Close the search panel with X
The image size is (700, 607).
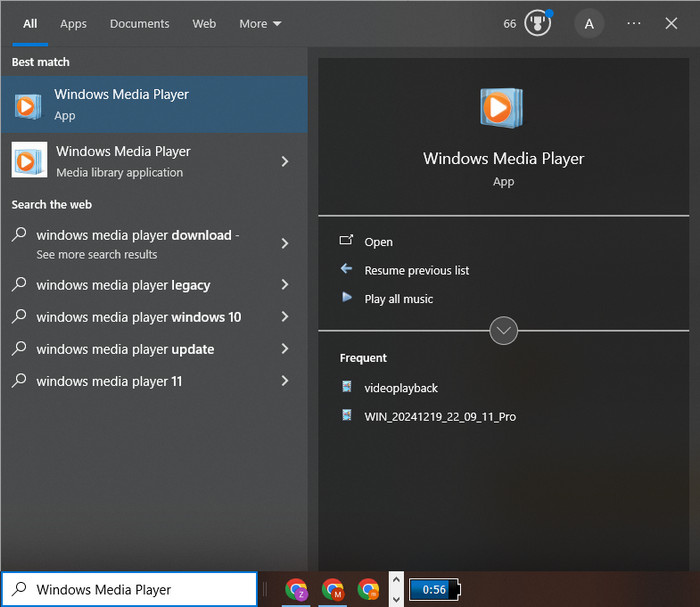(x=671, y=23)
